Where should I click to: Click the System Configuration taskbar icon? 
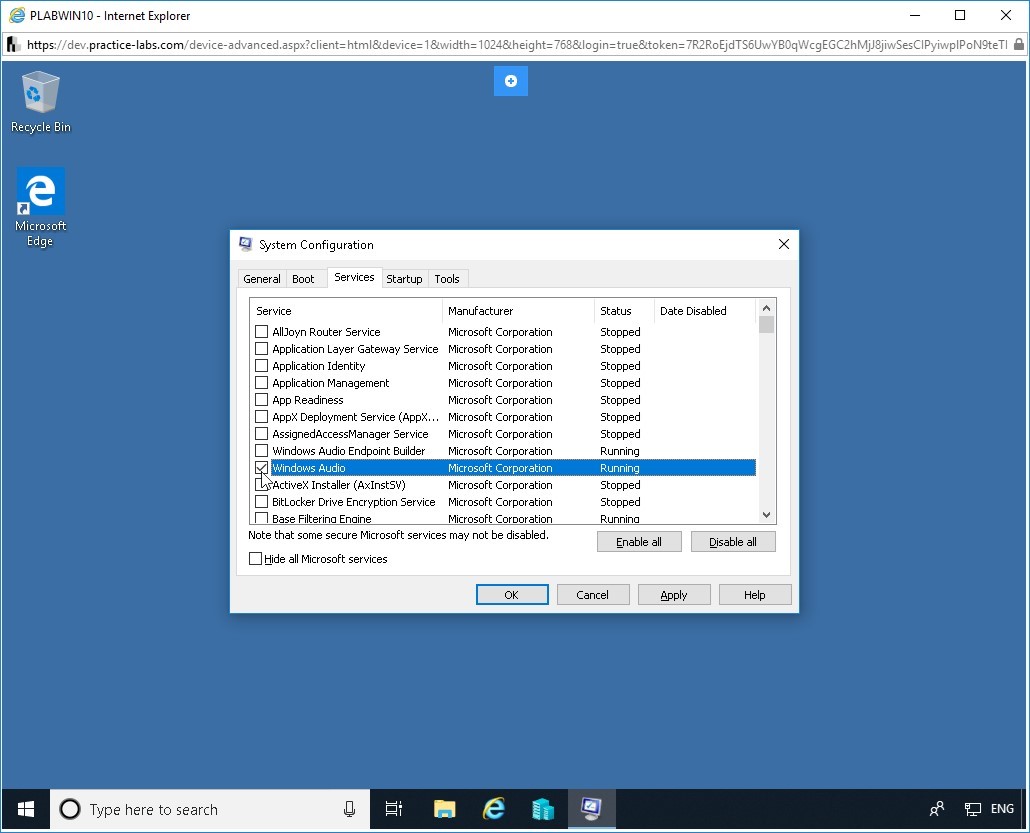point(591,809)
